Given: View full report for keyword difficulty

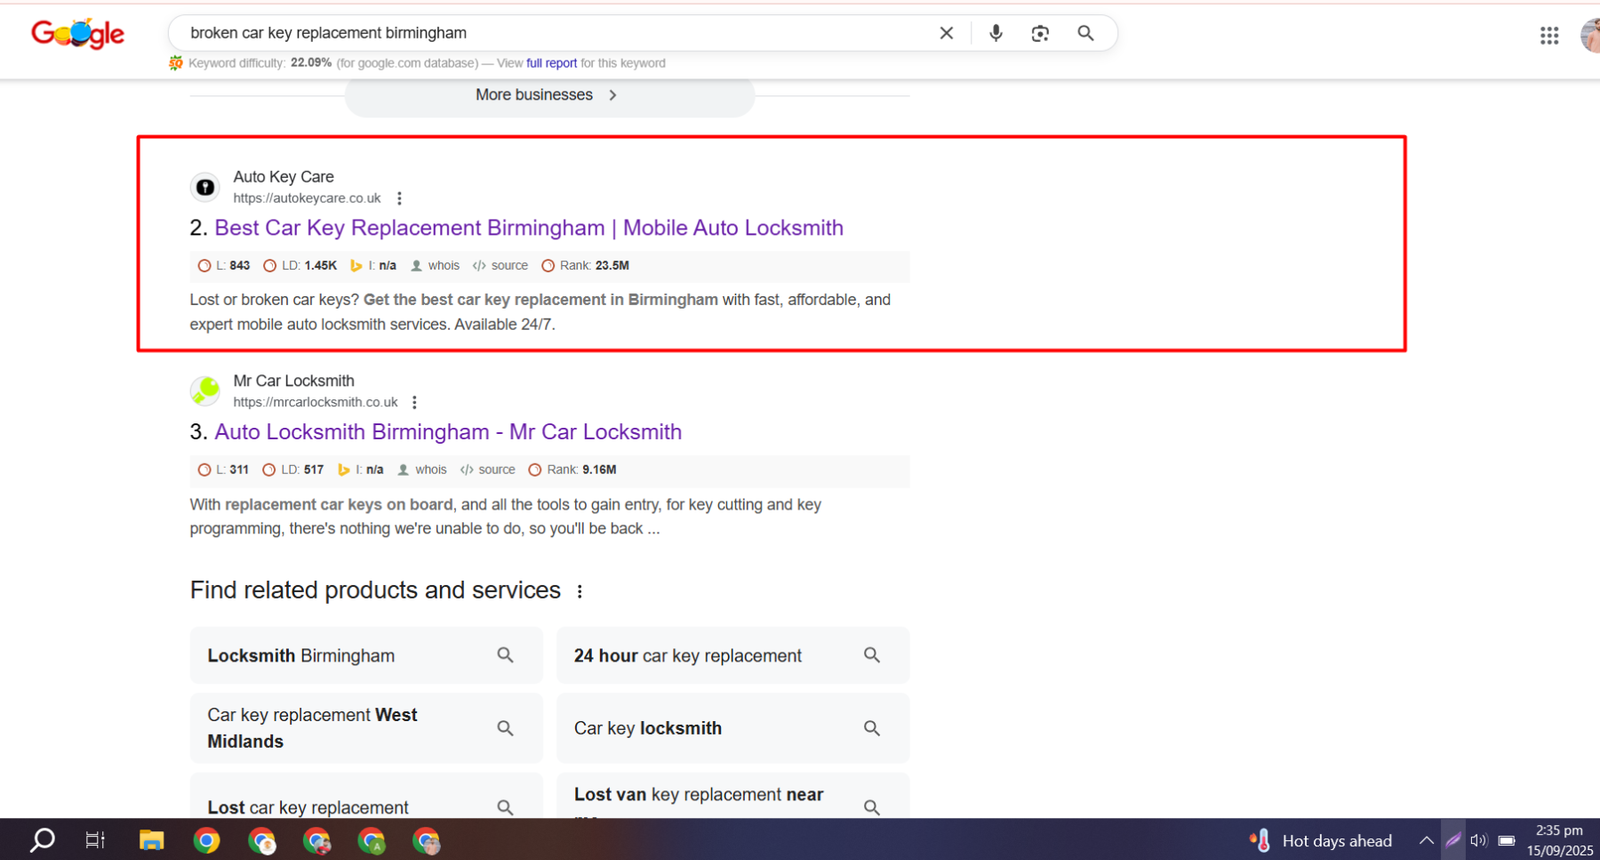Looking at the screenshot, I should pyautogui.click(x=551, y=63).
